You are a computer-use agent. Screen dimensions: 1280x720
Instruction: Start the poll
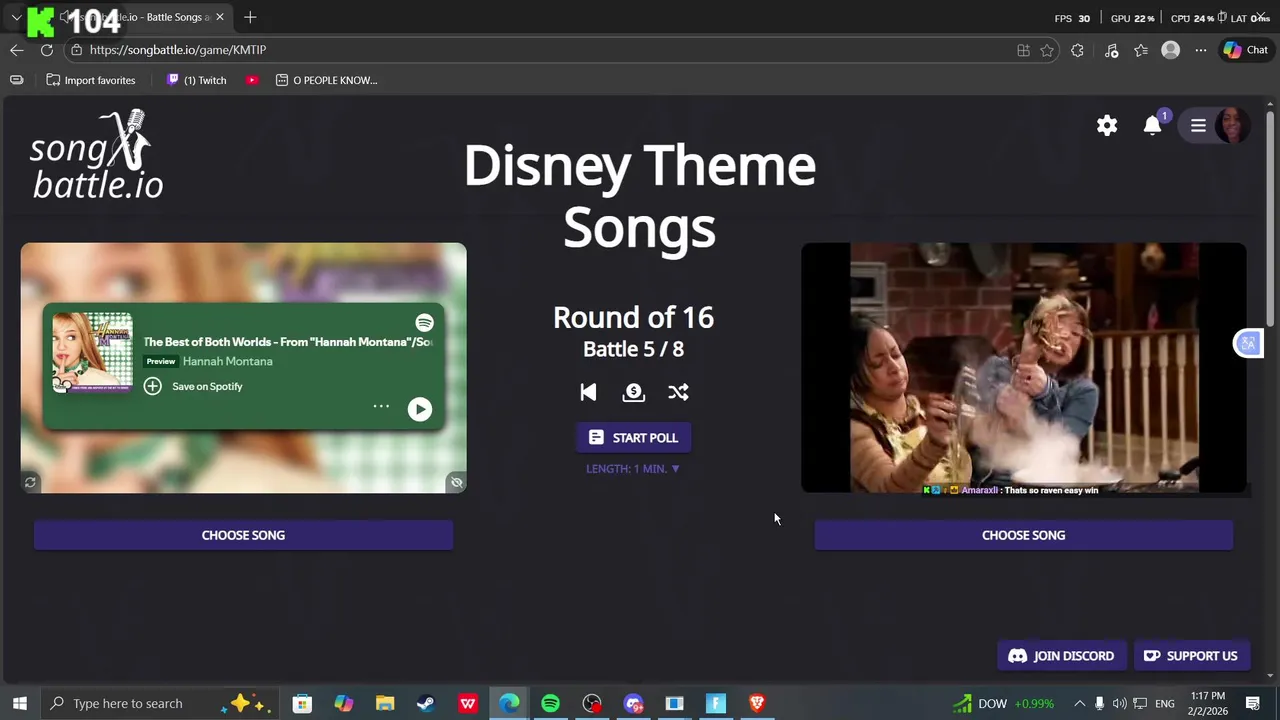[x=633, y=438]
